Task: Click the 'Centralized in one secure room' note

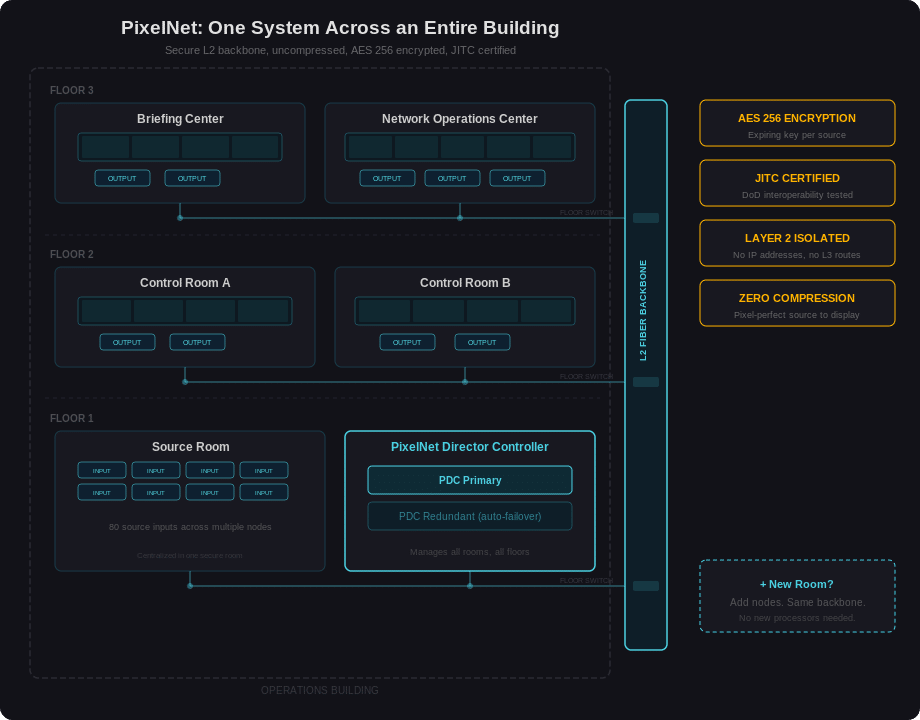Action: [x=190, y=555]
